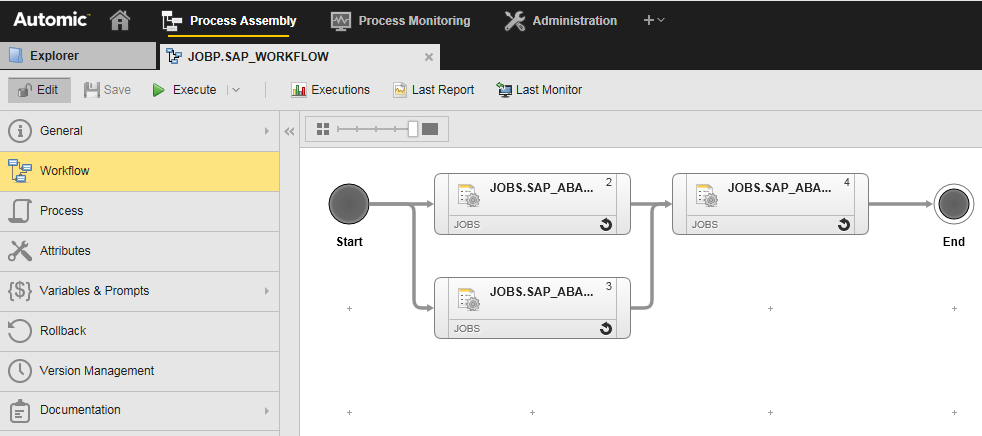Open the Last Monitor
The width and height of the screenshot is (982, 436).
point(539,90)
